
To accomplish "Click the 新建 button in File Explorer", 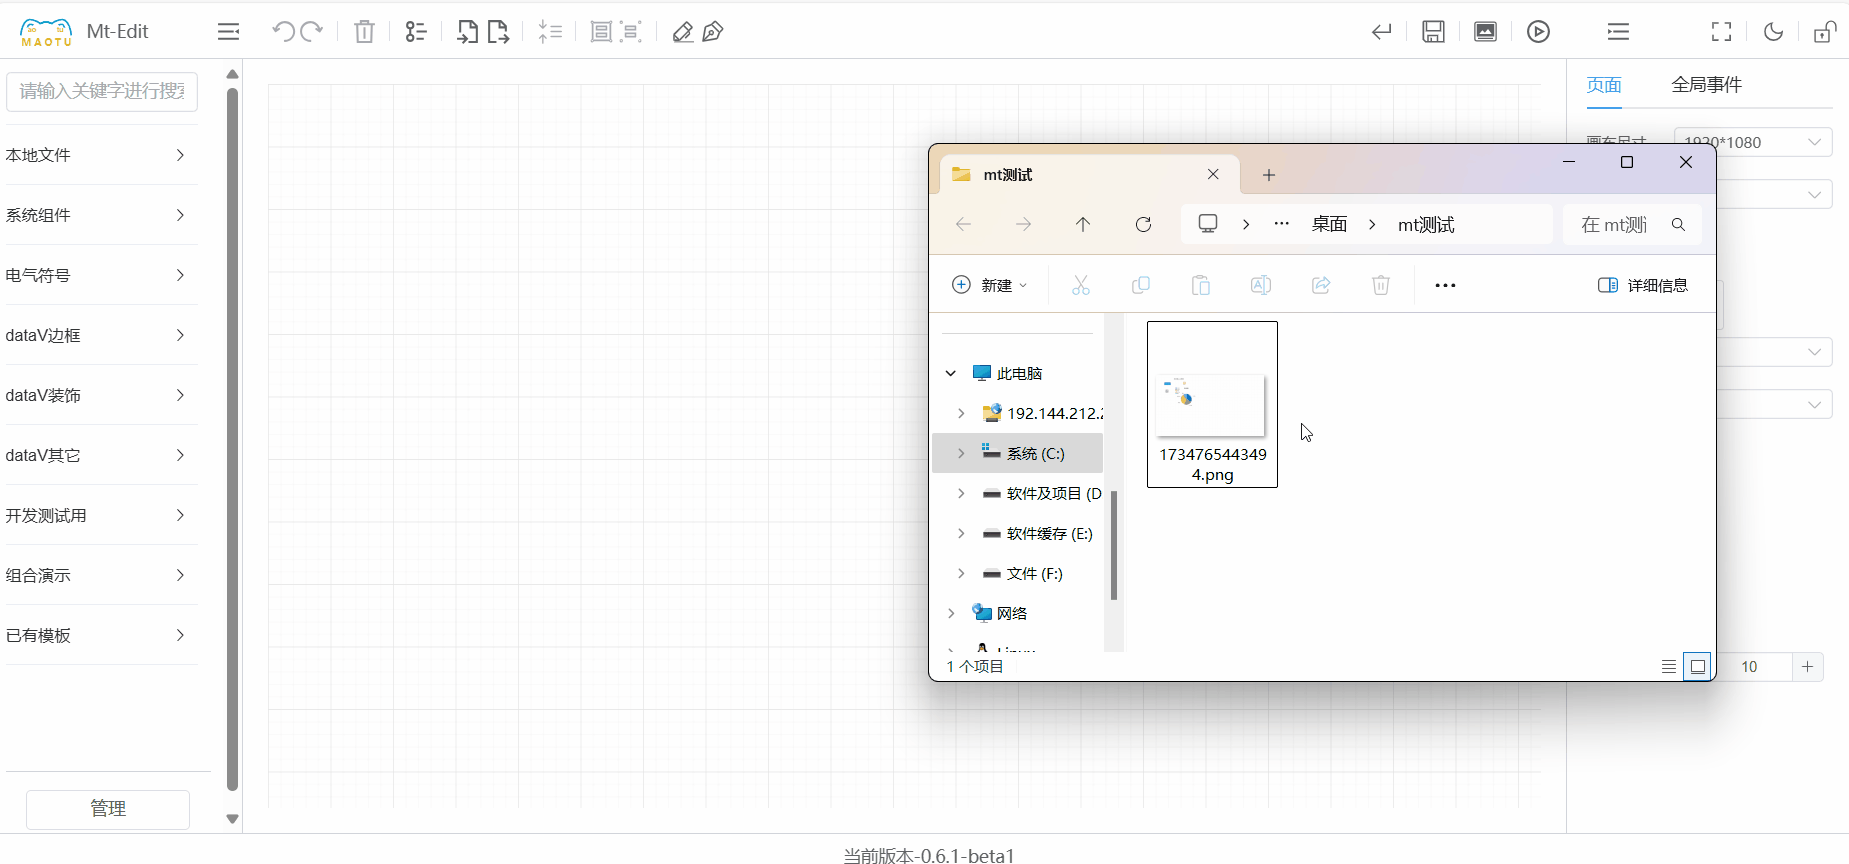I will [989, 285].
